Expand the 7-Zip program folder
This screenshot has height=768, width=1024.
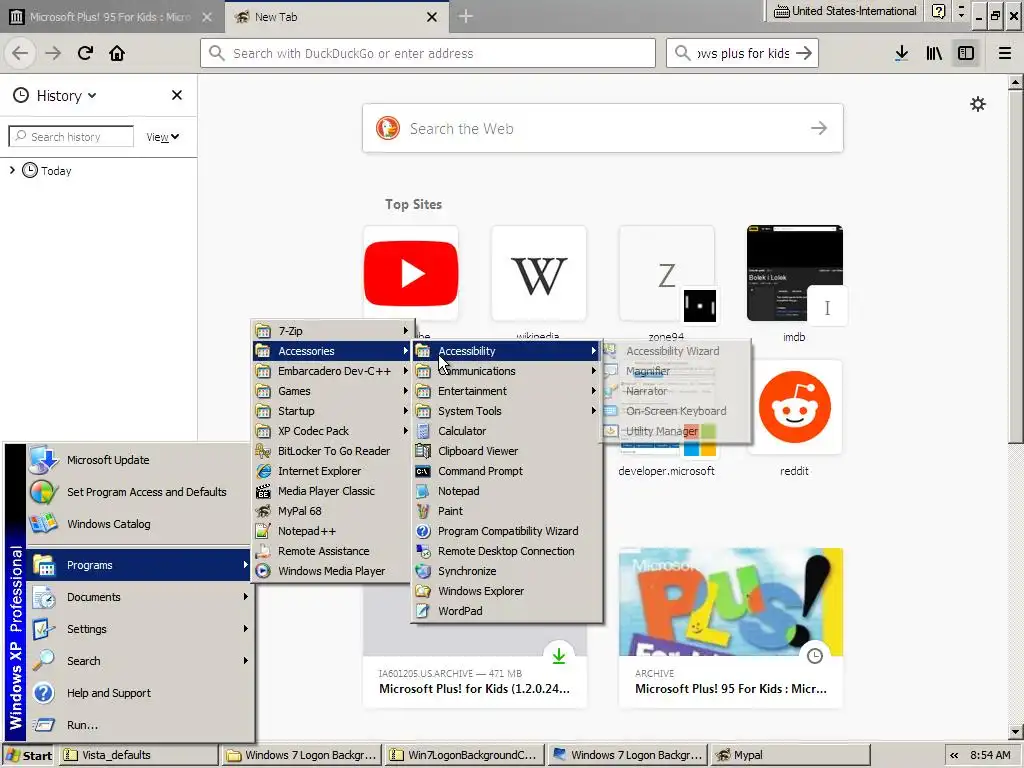click(332, 331)
